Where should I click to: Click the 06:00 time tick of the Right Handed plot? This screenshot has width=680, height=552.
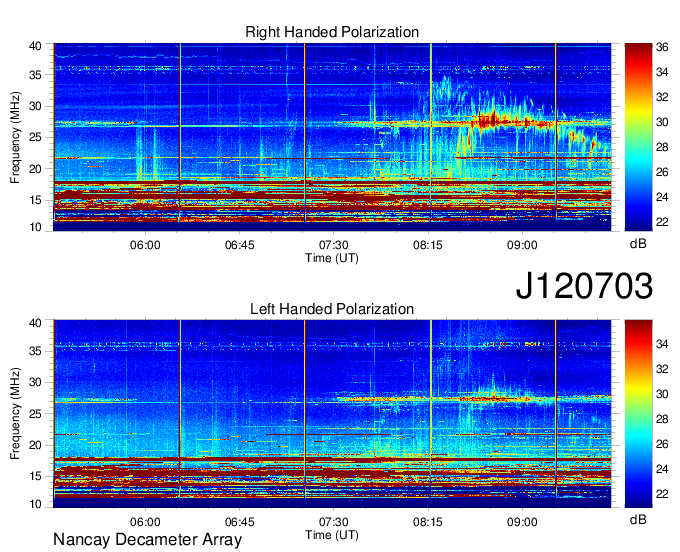145,245
